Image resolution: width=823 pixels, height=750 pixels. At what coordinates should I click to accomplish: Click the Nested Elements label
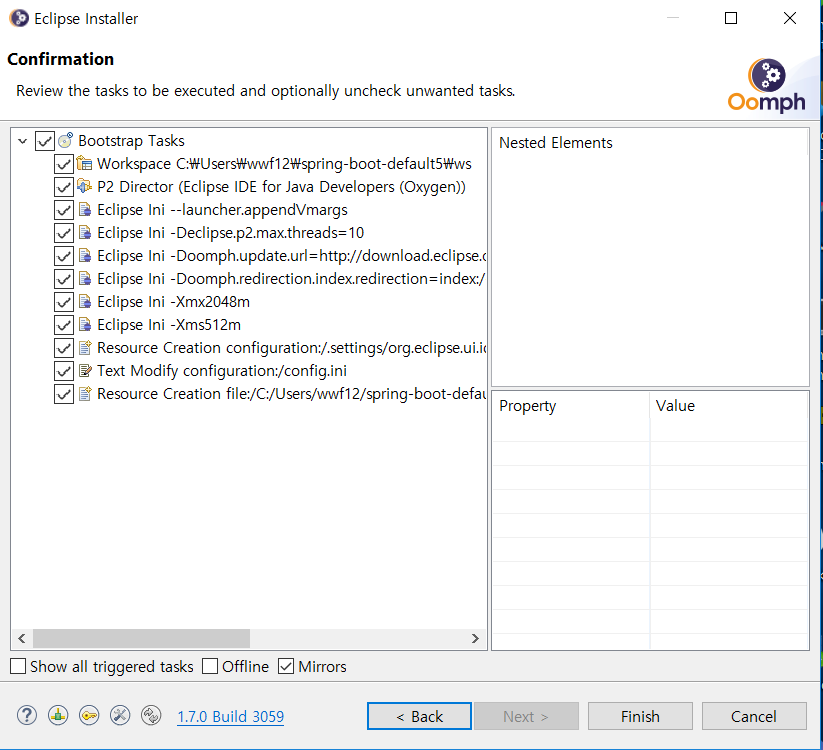coord(555,143)
